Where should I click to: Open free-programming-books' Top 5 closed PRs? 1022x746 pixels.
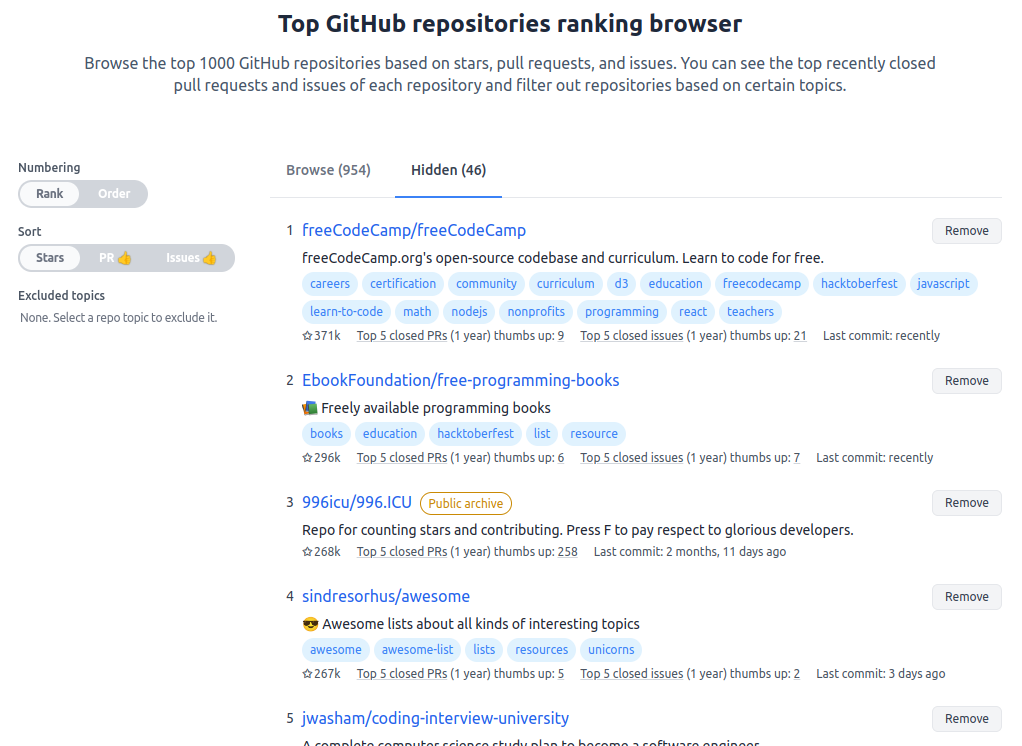point(402,457)
